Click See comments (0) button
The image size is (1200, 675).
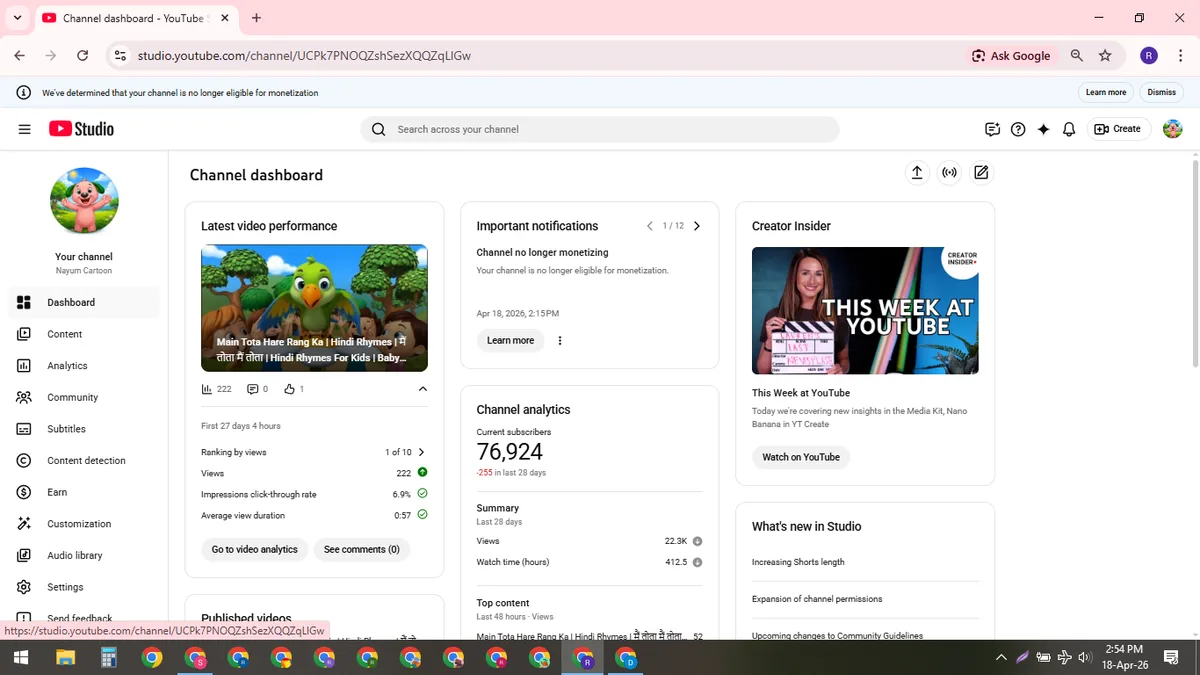click(x=362, y=549)
